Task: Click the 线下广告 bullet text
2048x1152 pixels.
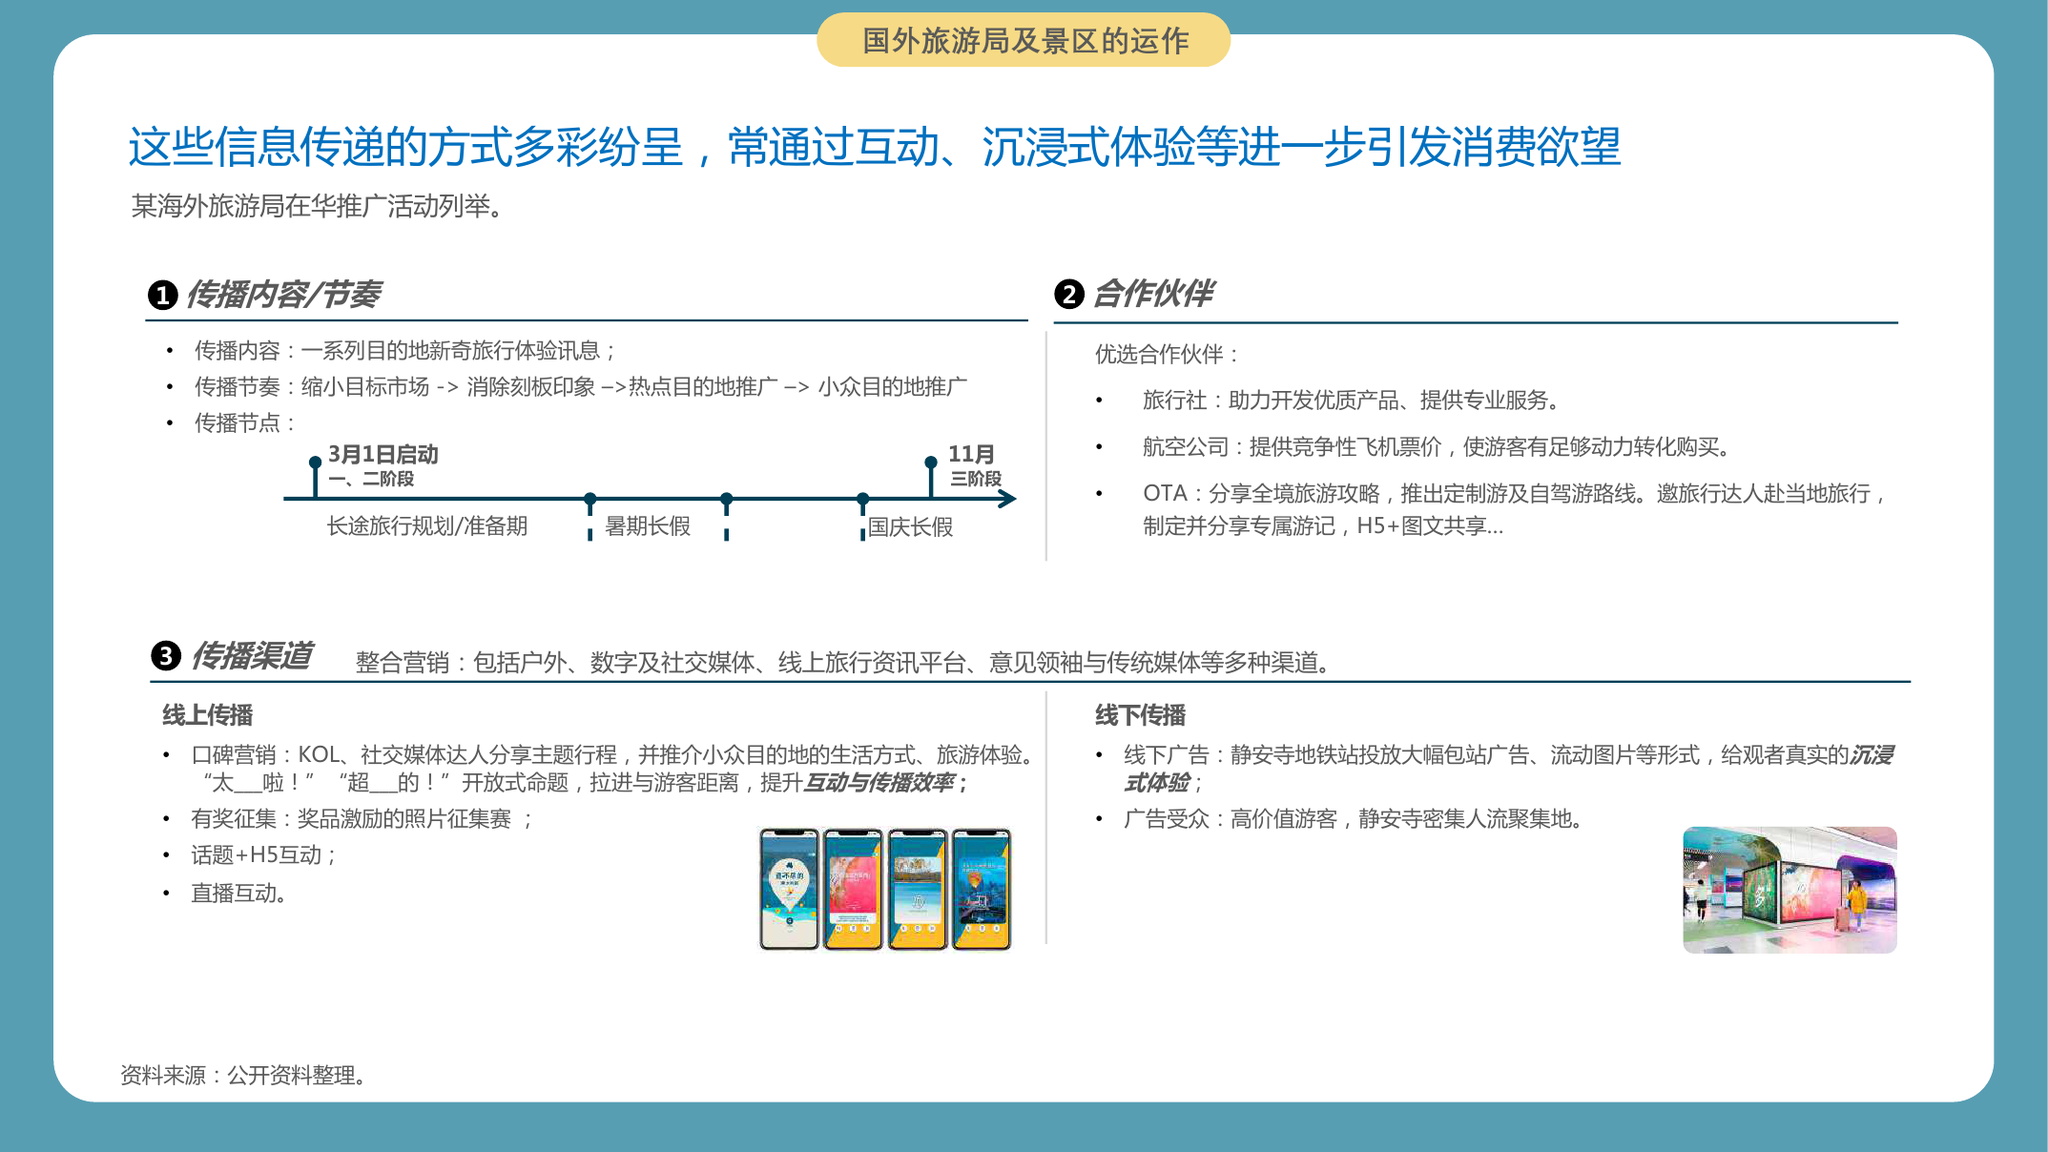Action: pos(1509,768)
